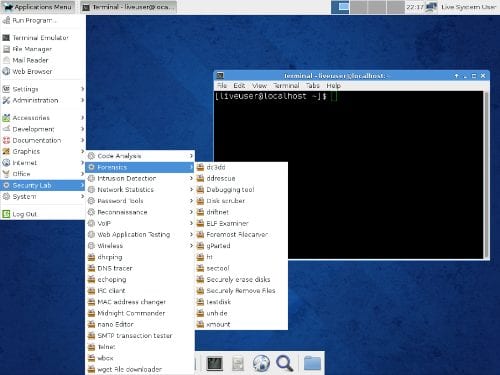Screen dimensions: 500x375
Task: Click the Applications Menu button
Action: coord(39,7)
